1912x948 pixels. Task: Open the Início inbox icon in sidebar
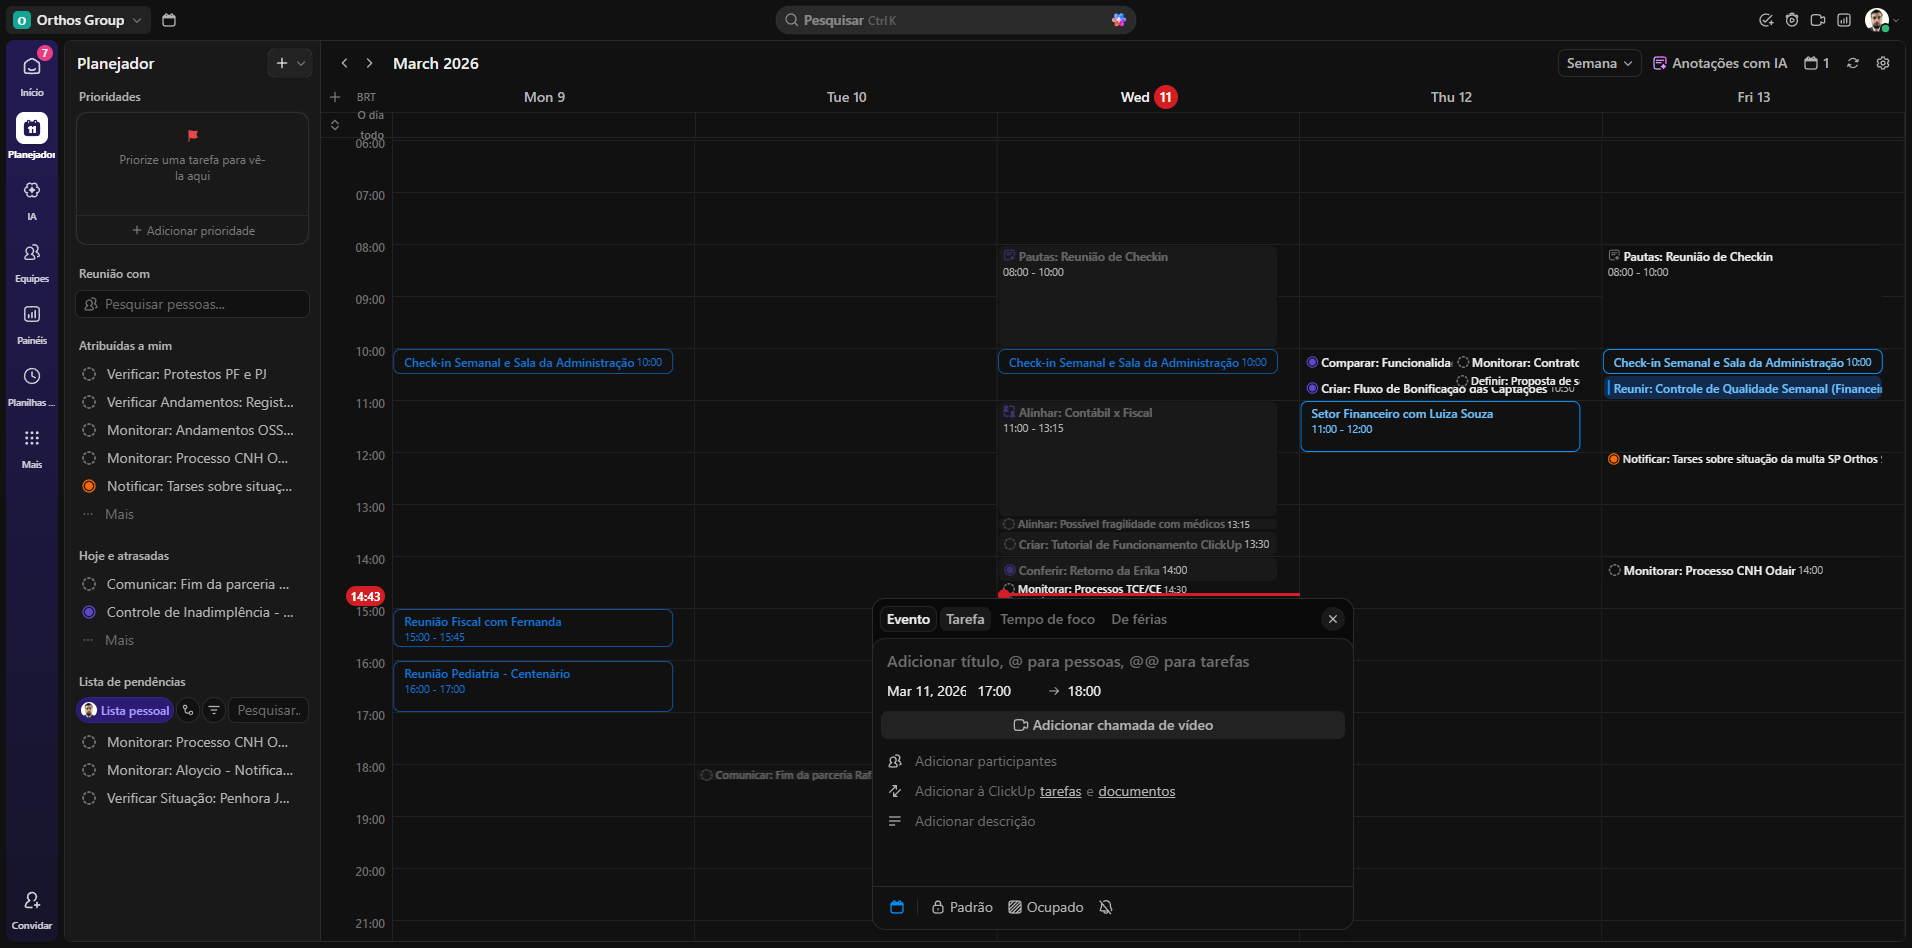click(x=32, y=67)
